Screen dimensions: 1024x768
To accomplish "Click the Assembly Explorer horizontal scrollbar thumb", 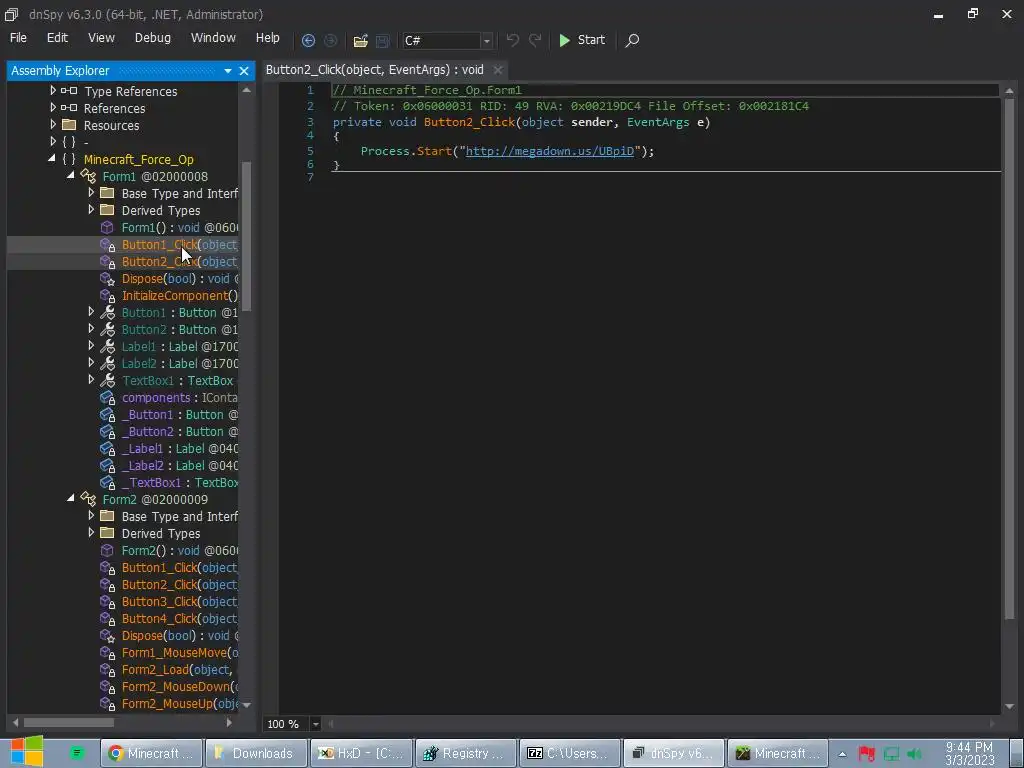I will coord(69,722).
